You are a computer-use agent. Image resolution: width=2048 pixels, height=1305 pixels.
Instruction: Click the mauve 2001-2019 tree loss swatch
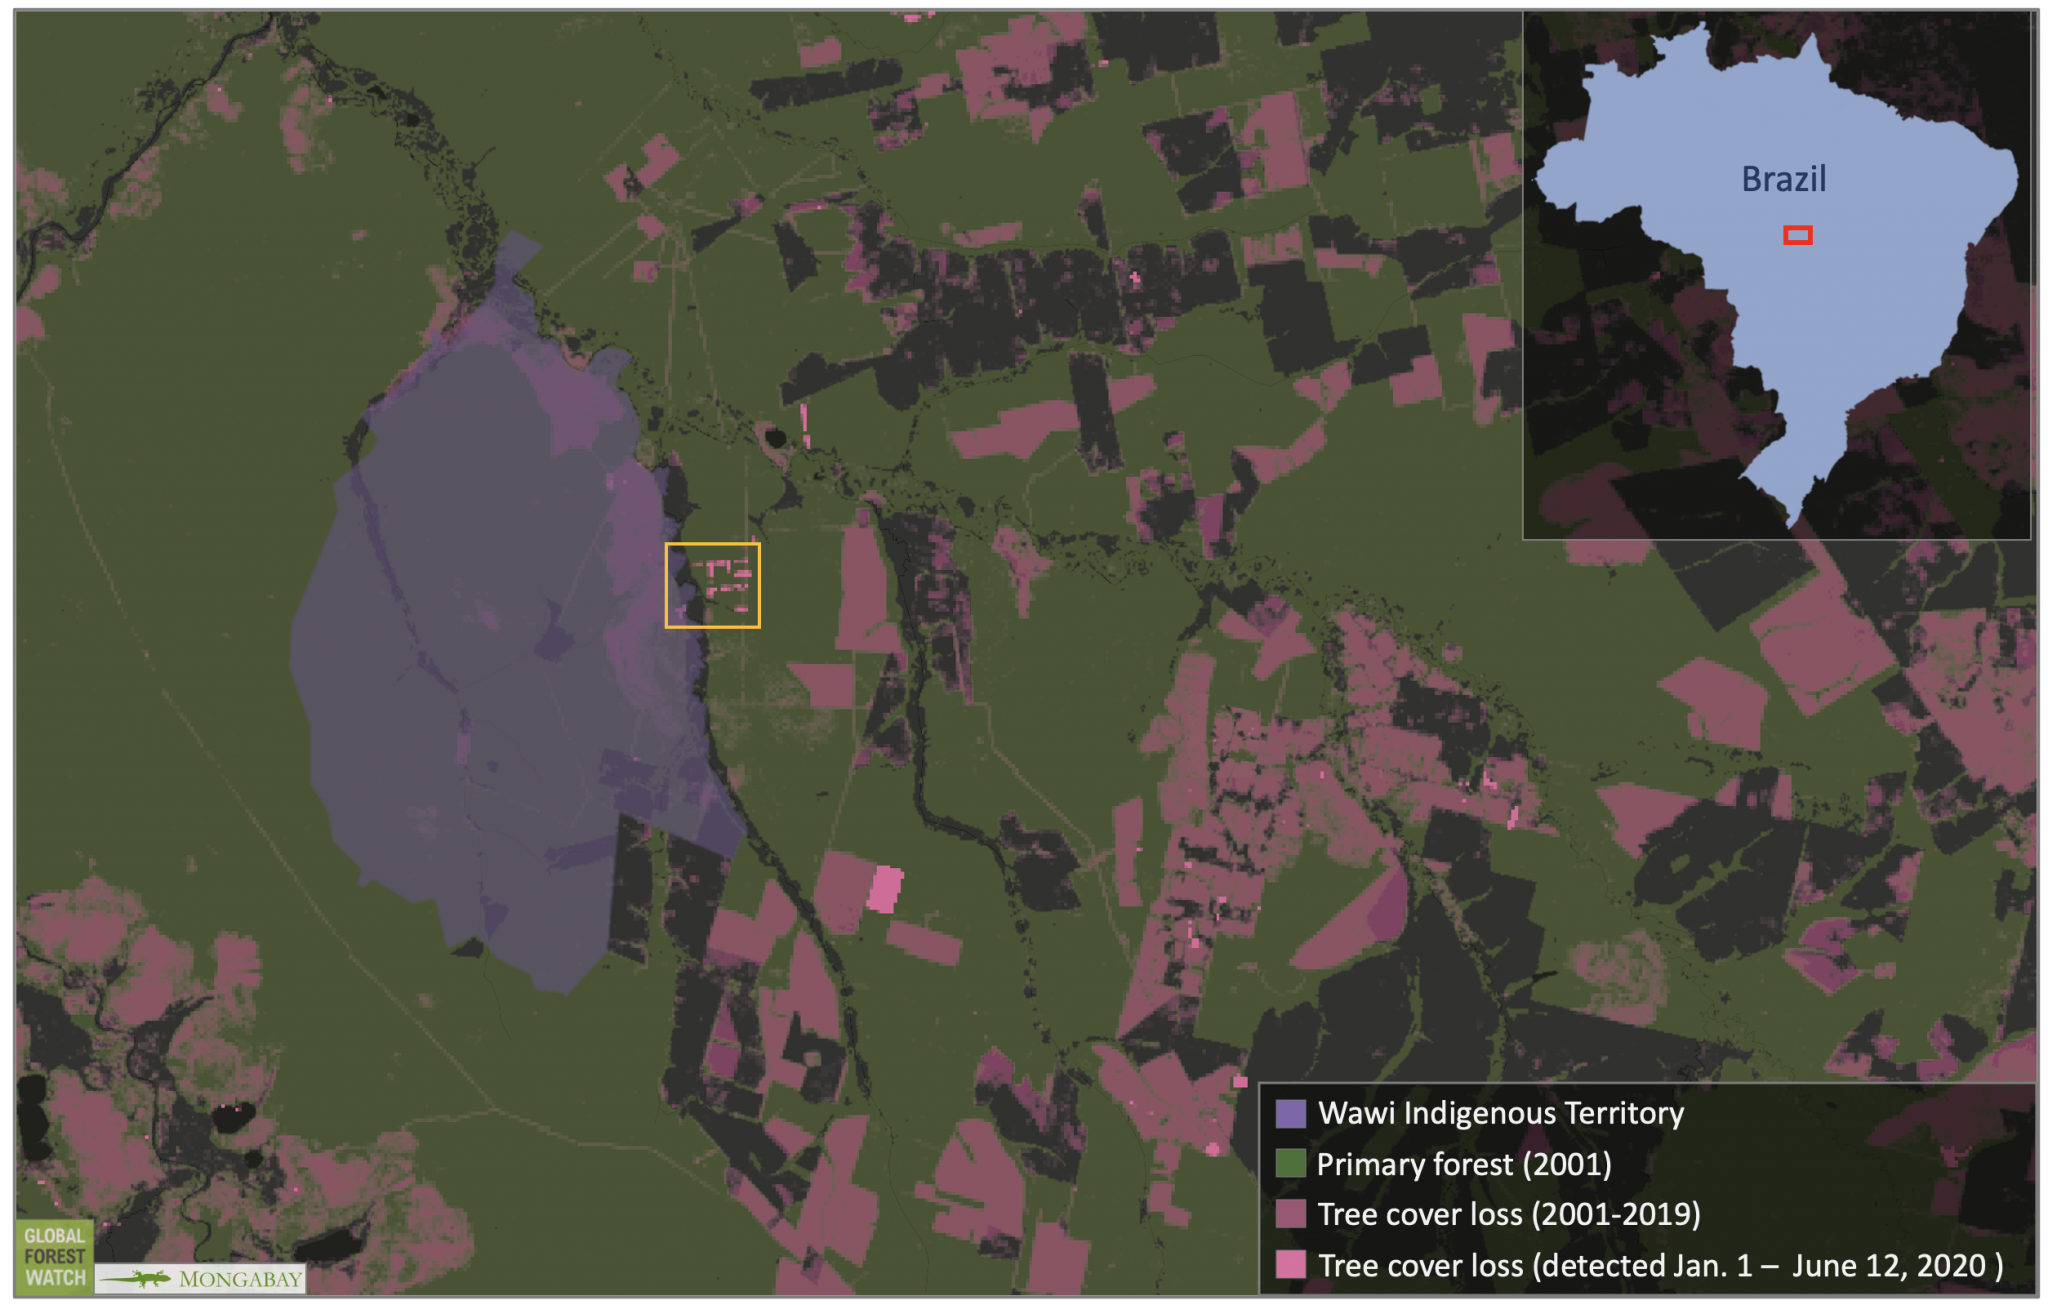tap(1290, 1214)
